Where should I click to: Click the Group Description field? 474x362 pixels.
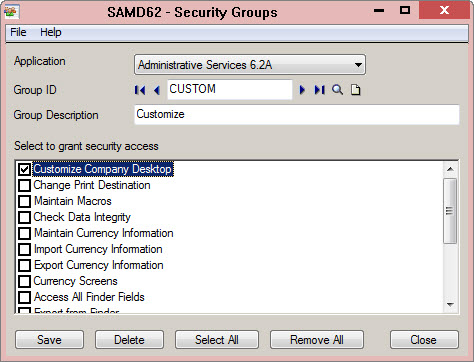coord(297,115)
